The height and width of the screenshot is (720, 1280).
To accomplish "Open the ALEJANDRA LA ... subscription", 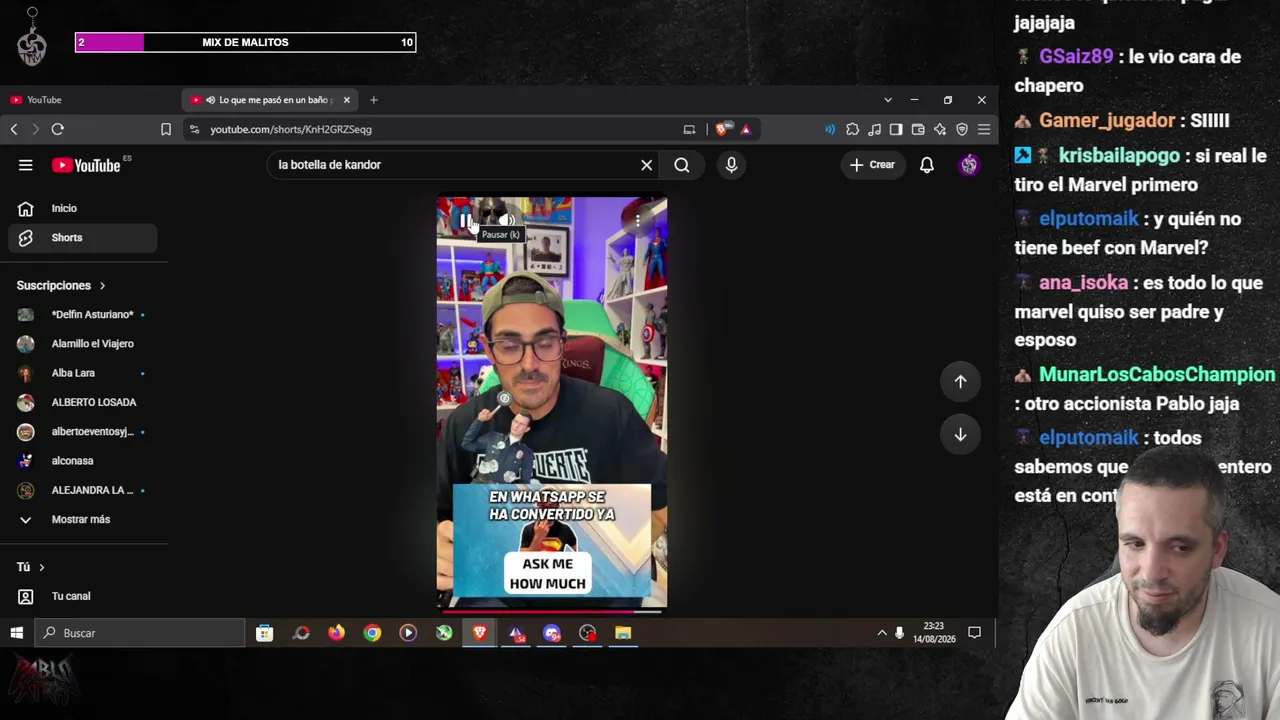I will click(x=84, y=490).
